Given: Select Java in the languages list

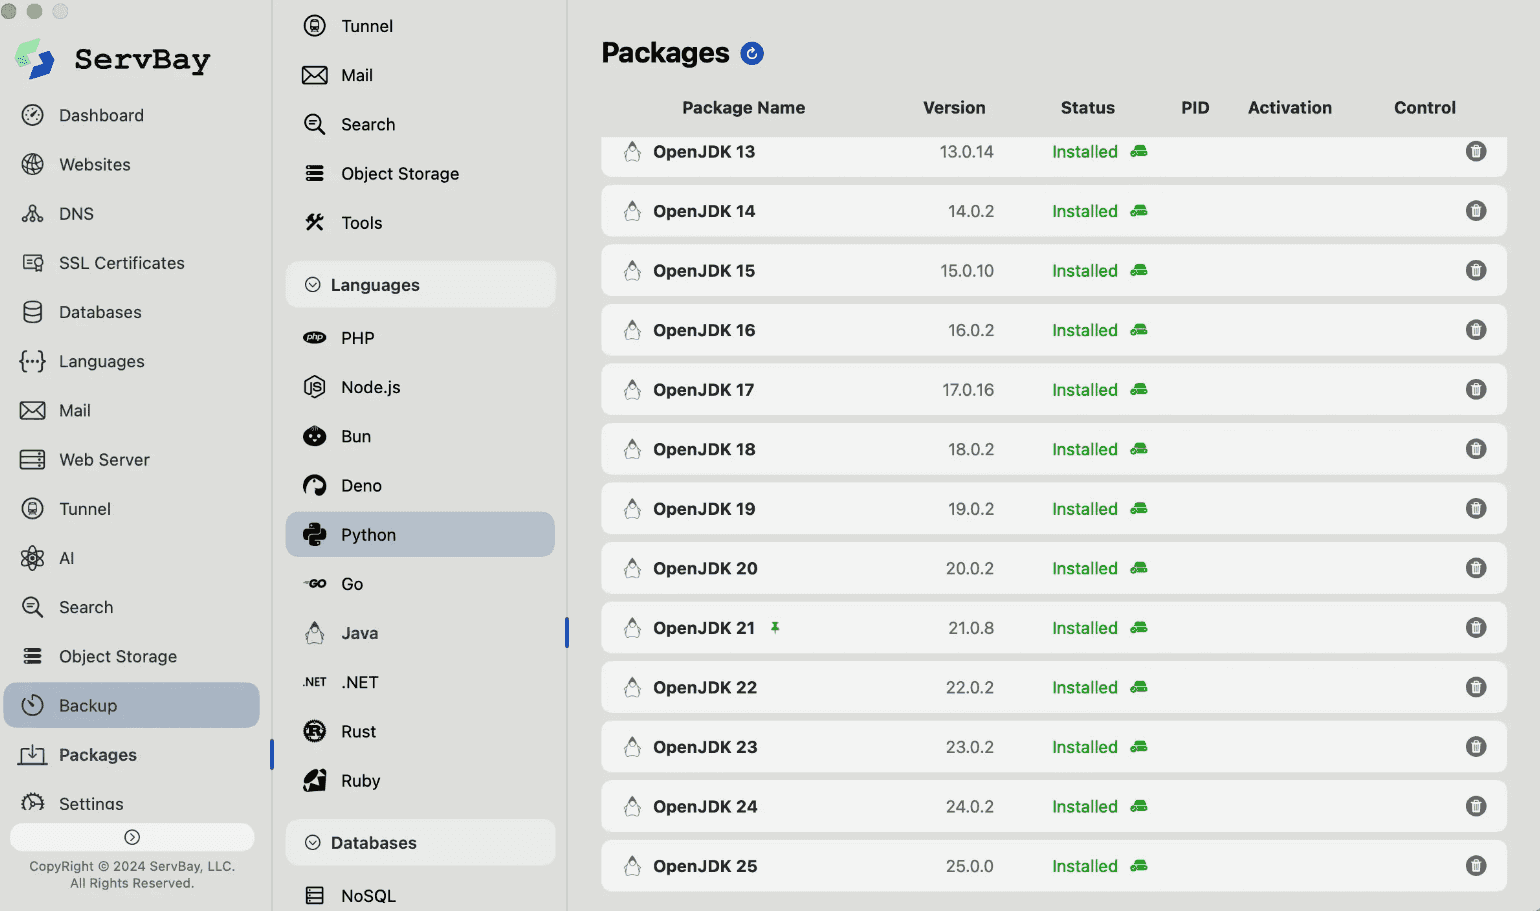Looking at the screenshot, I should pos(359,633).
